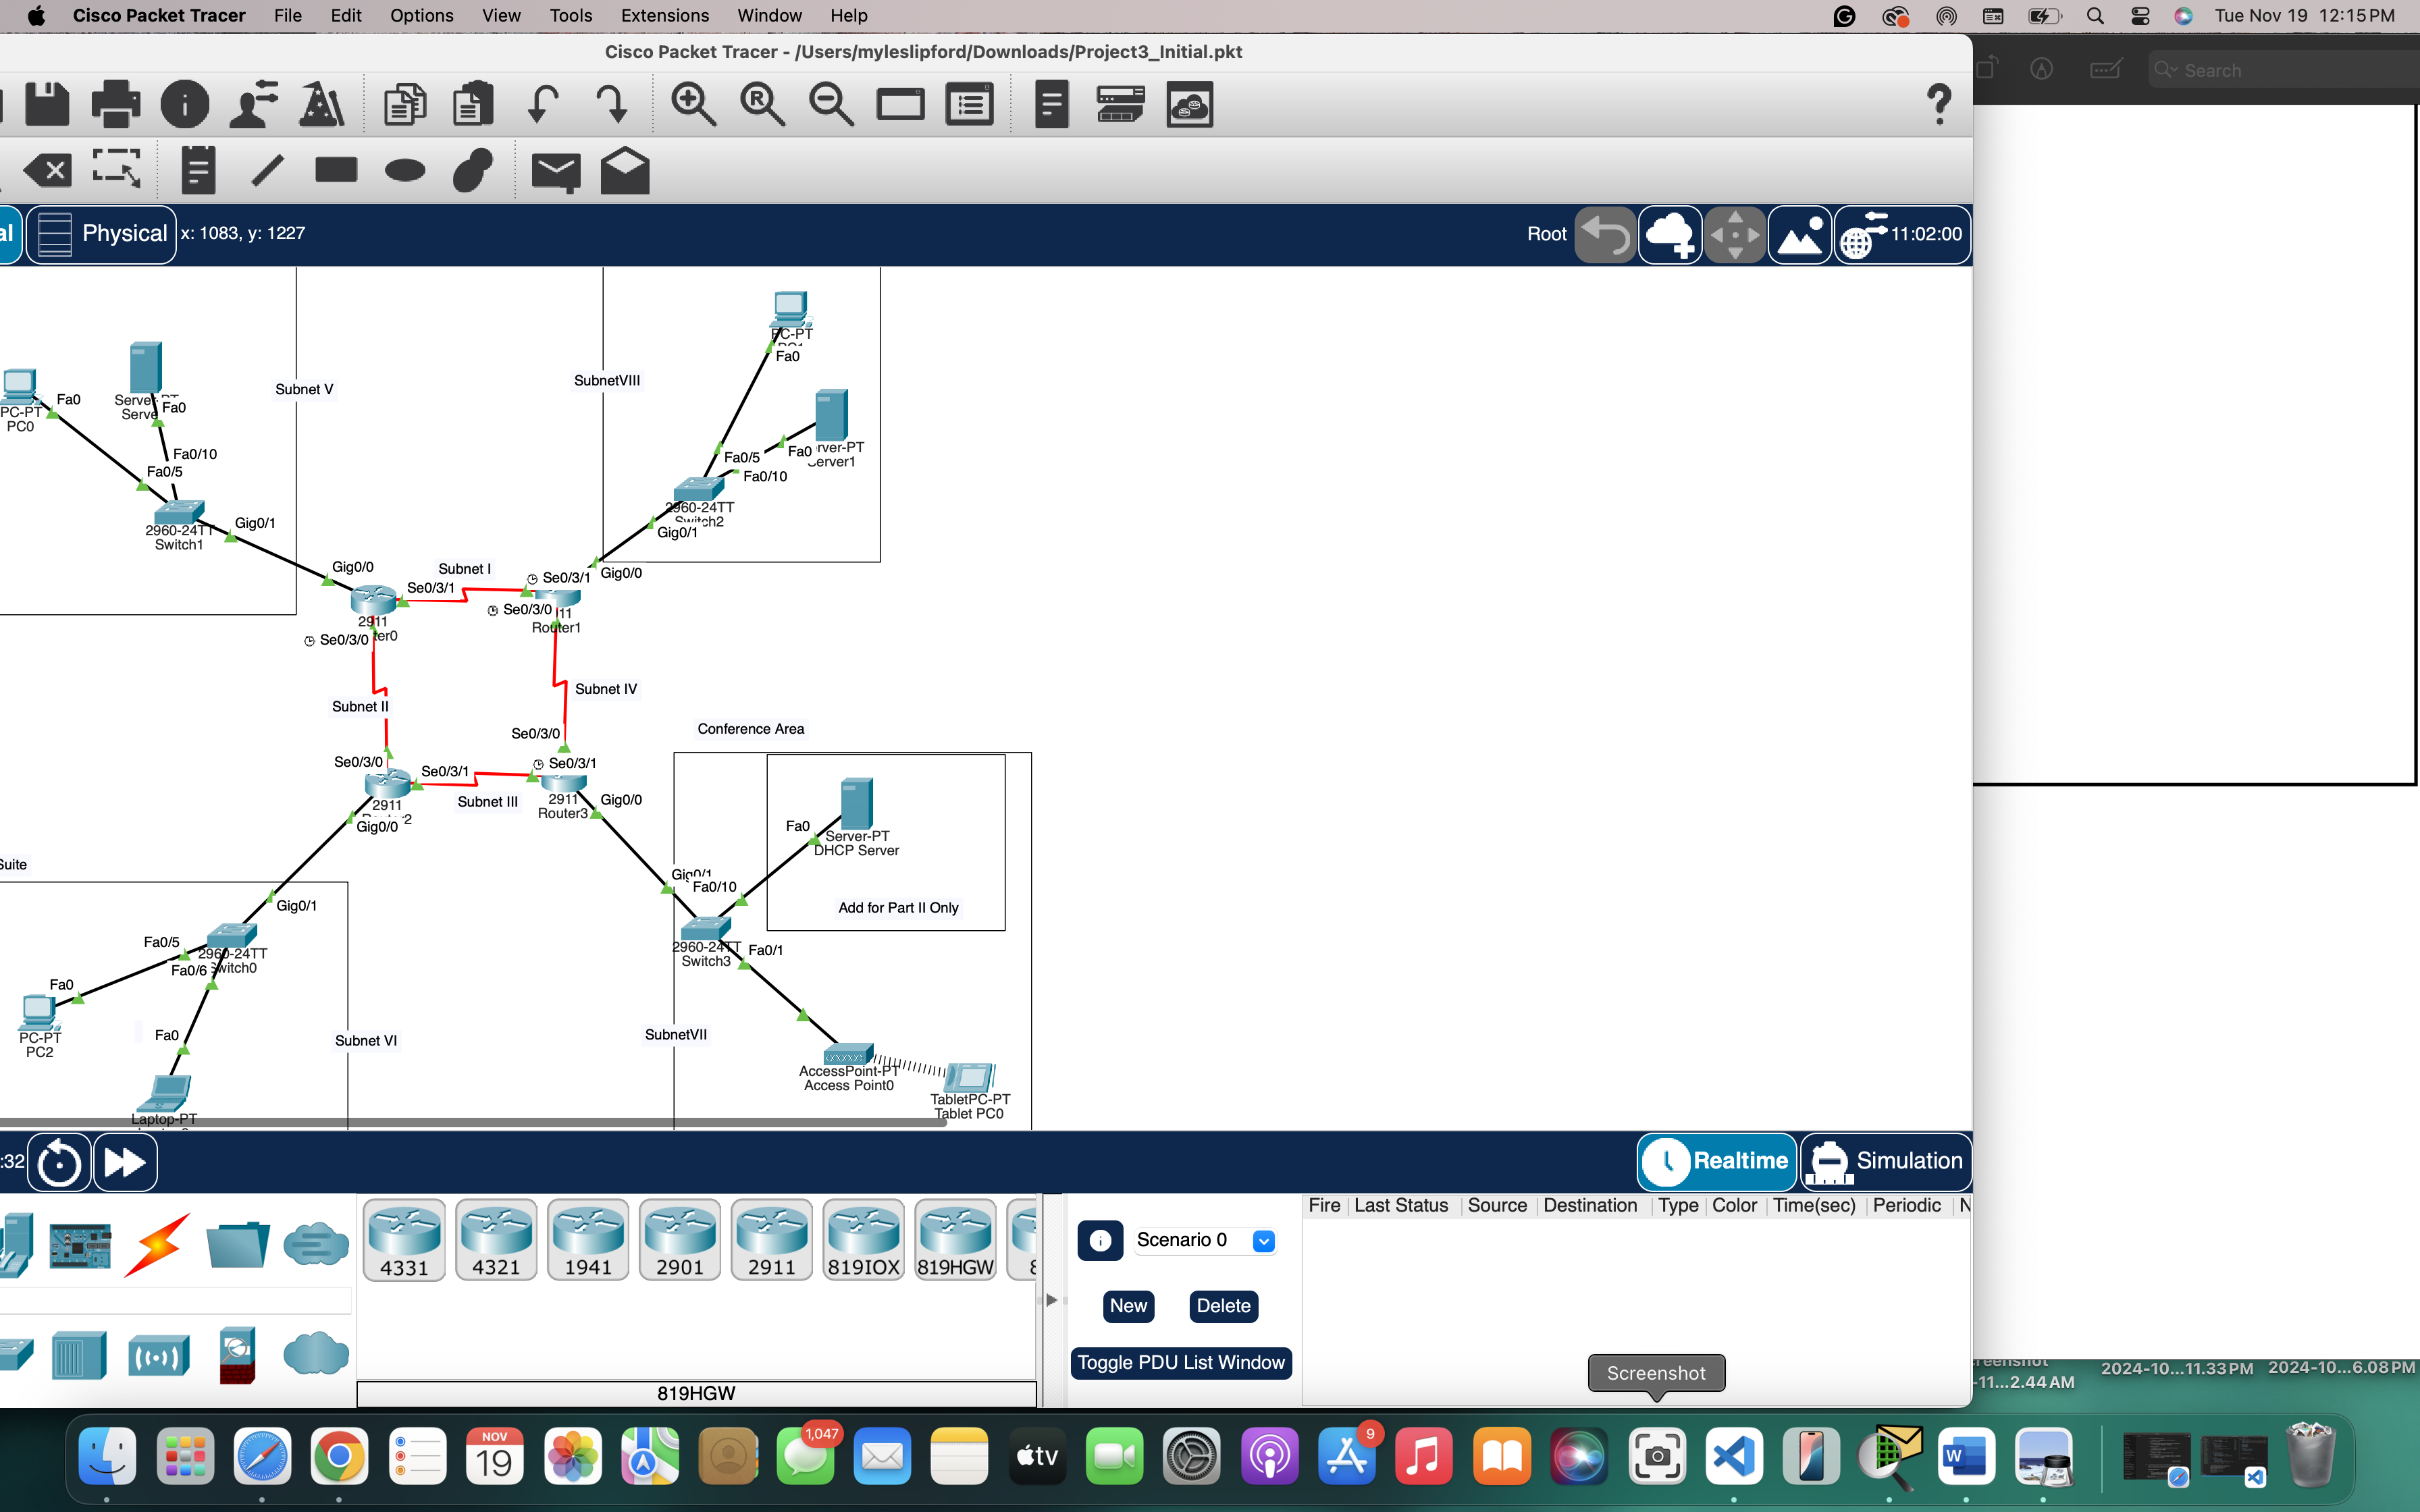Select the Draw Rectangle shape tool

click(335, 170)
